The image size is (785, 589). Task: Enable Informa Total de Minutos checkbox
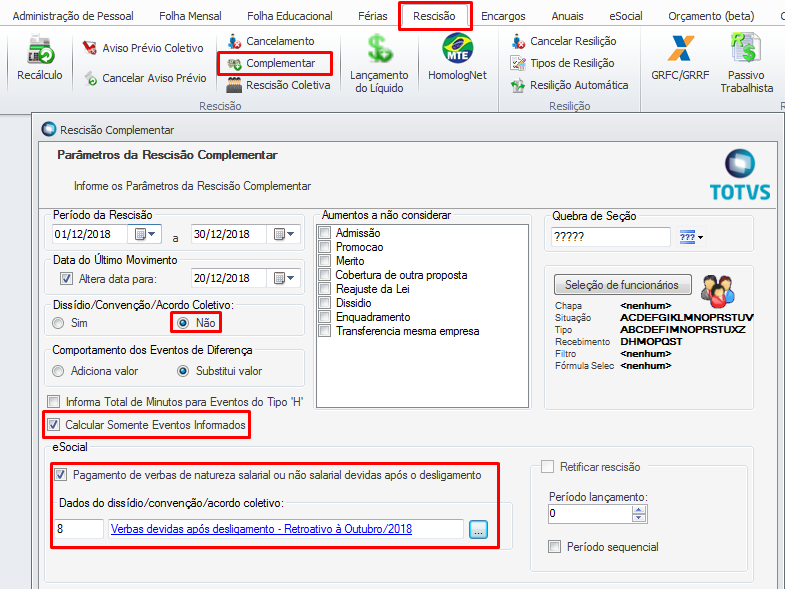tap(54, 402)
